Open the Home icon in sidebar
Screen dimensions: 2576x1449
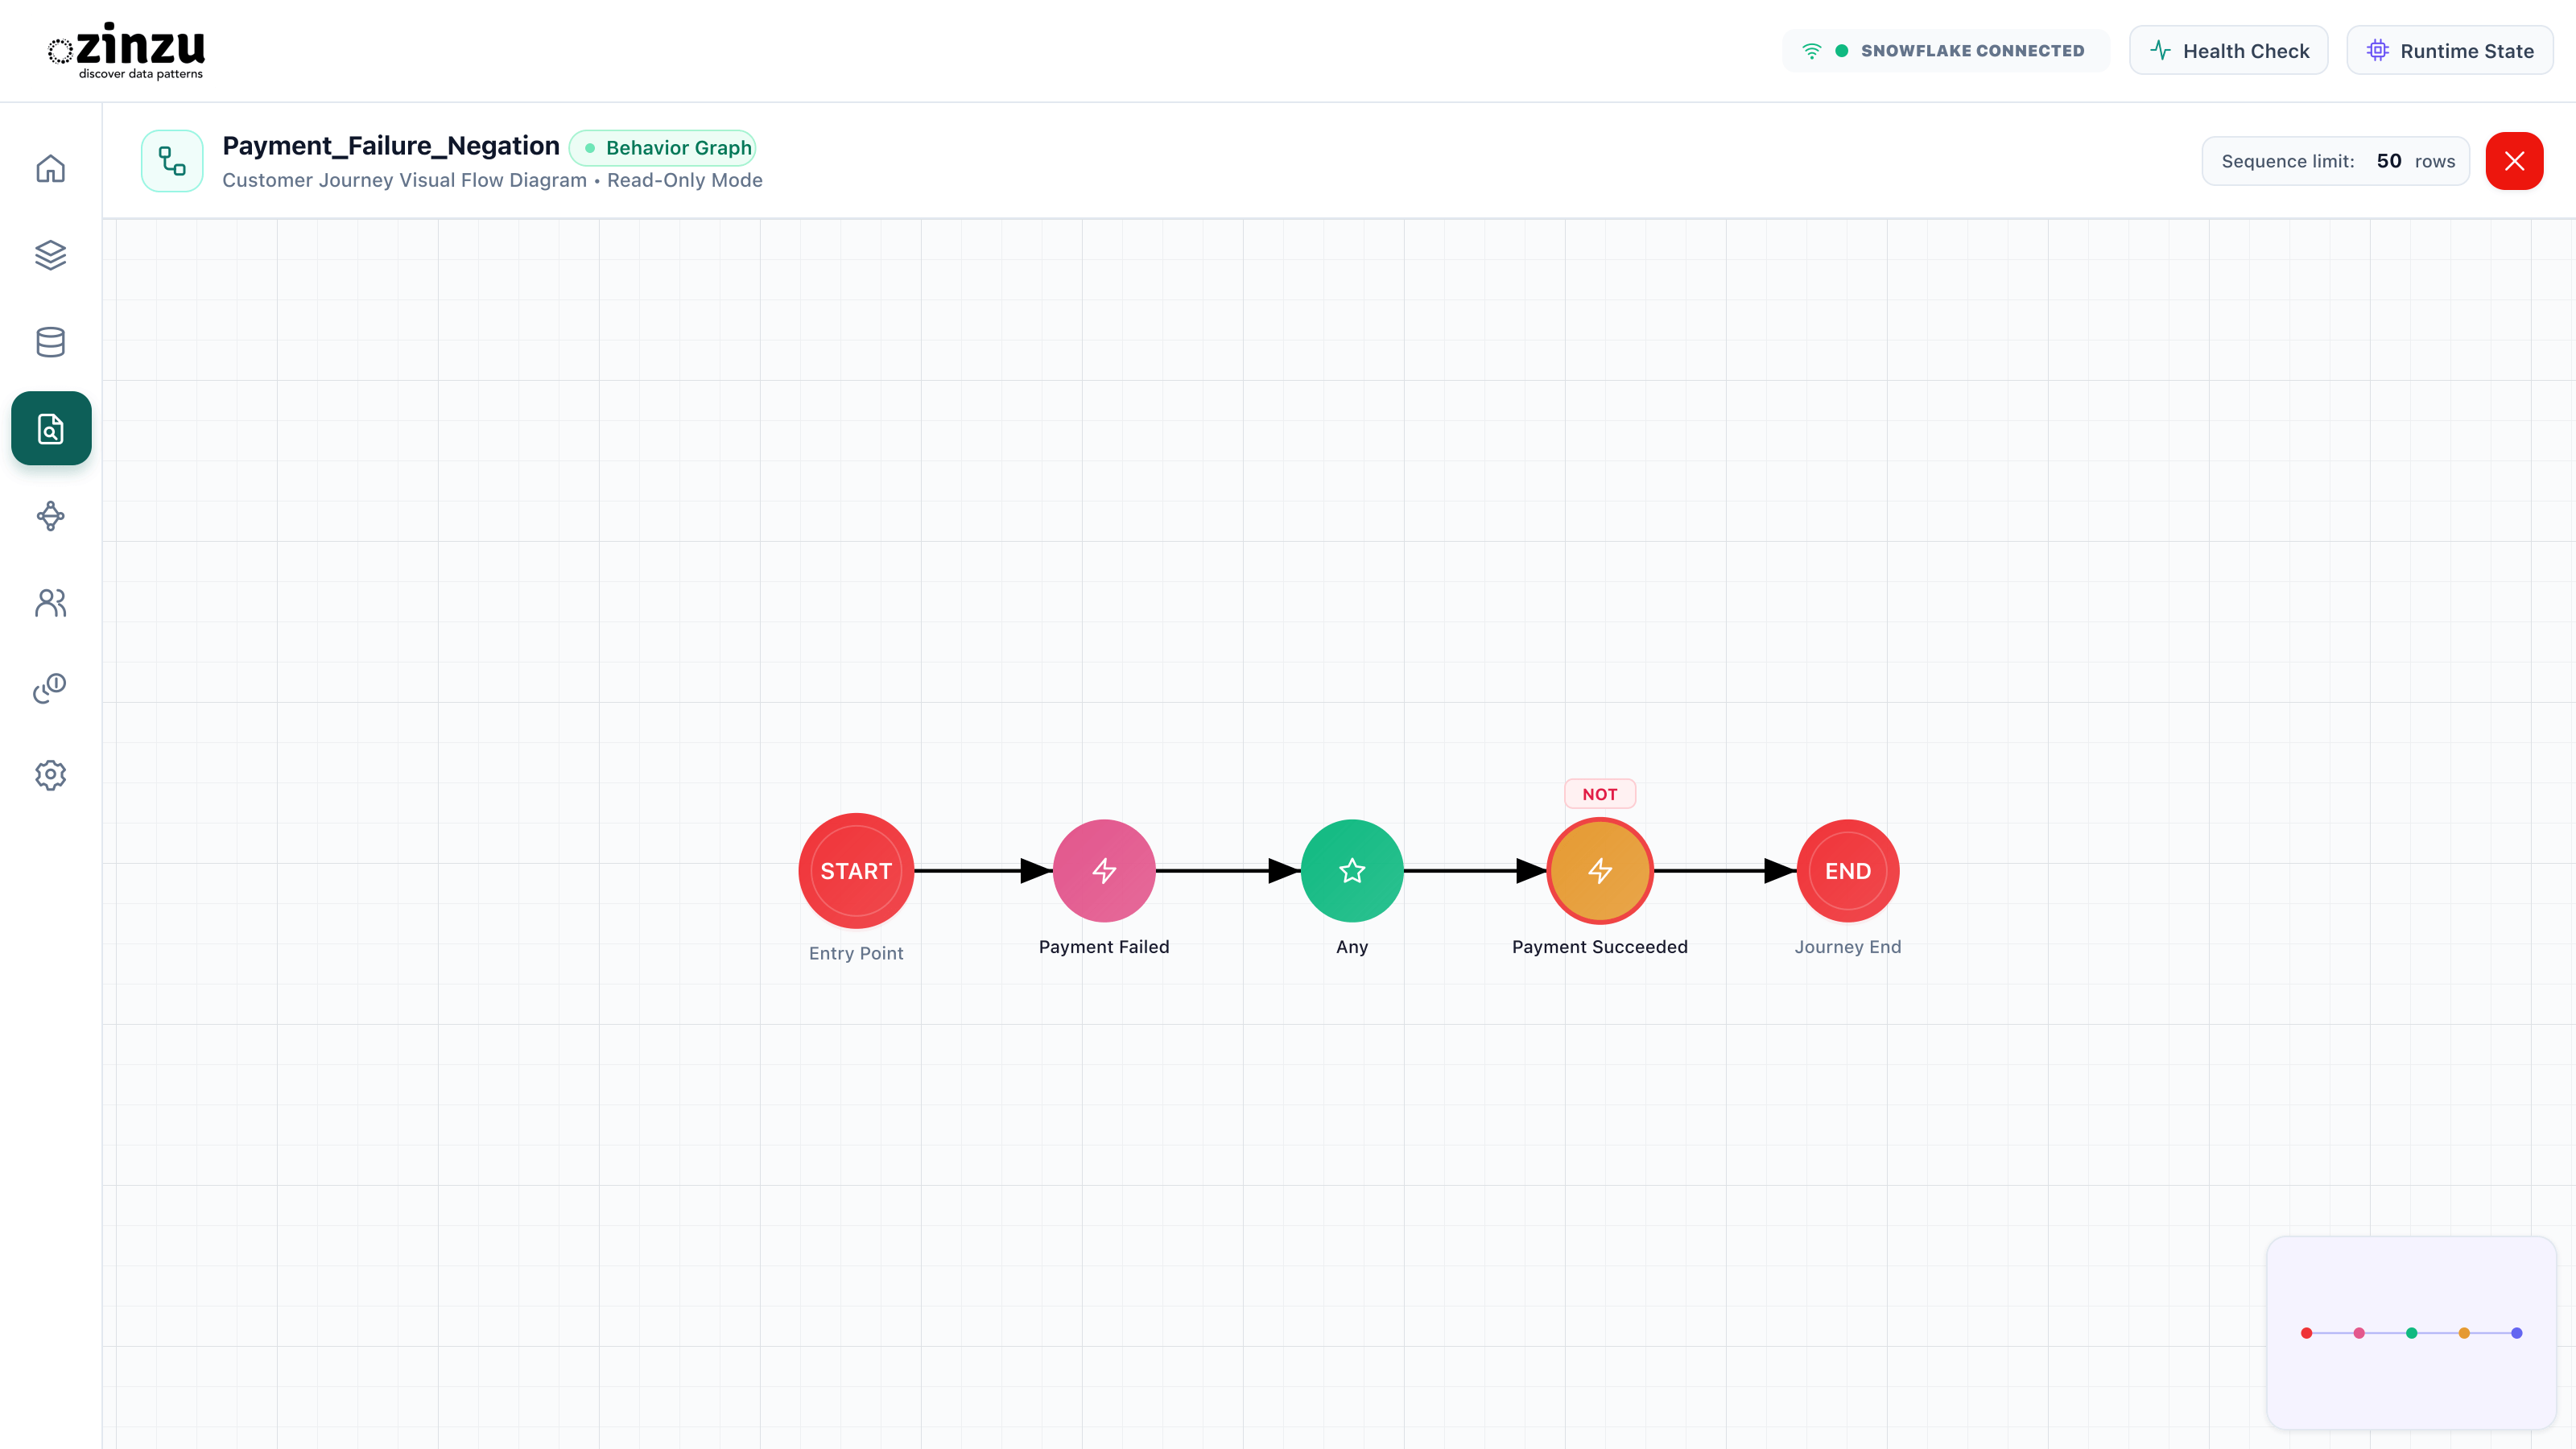coord(51,168)
